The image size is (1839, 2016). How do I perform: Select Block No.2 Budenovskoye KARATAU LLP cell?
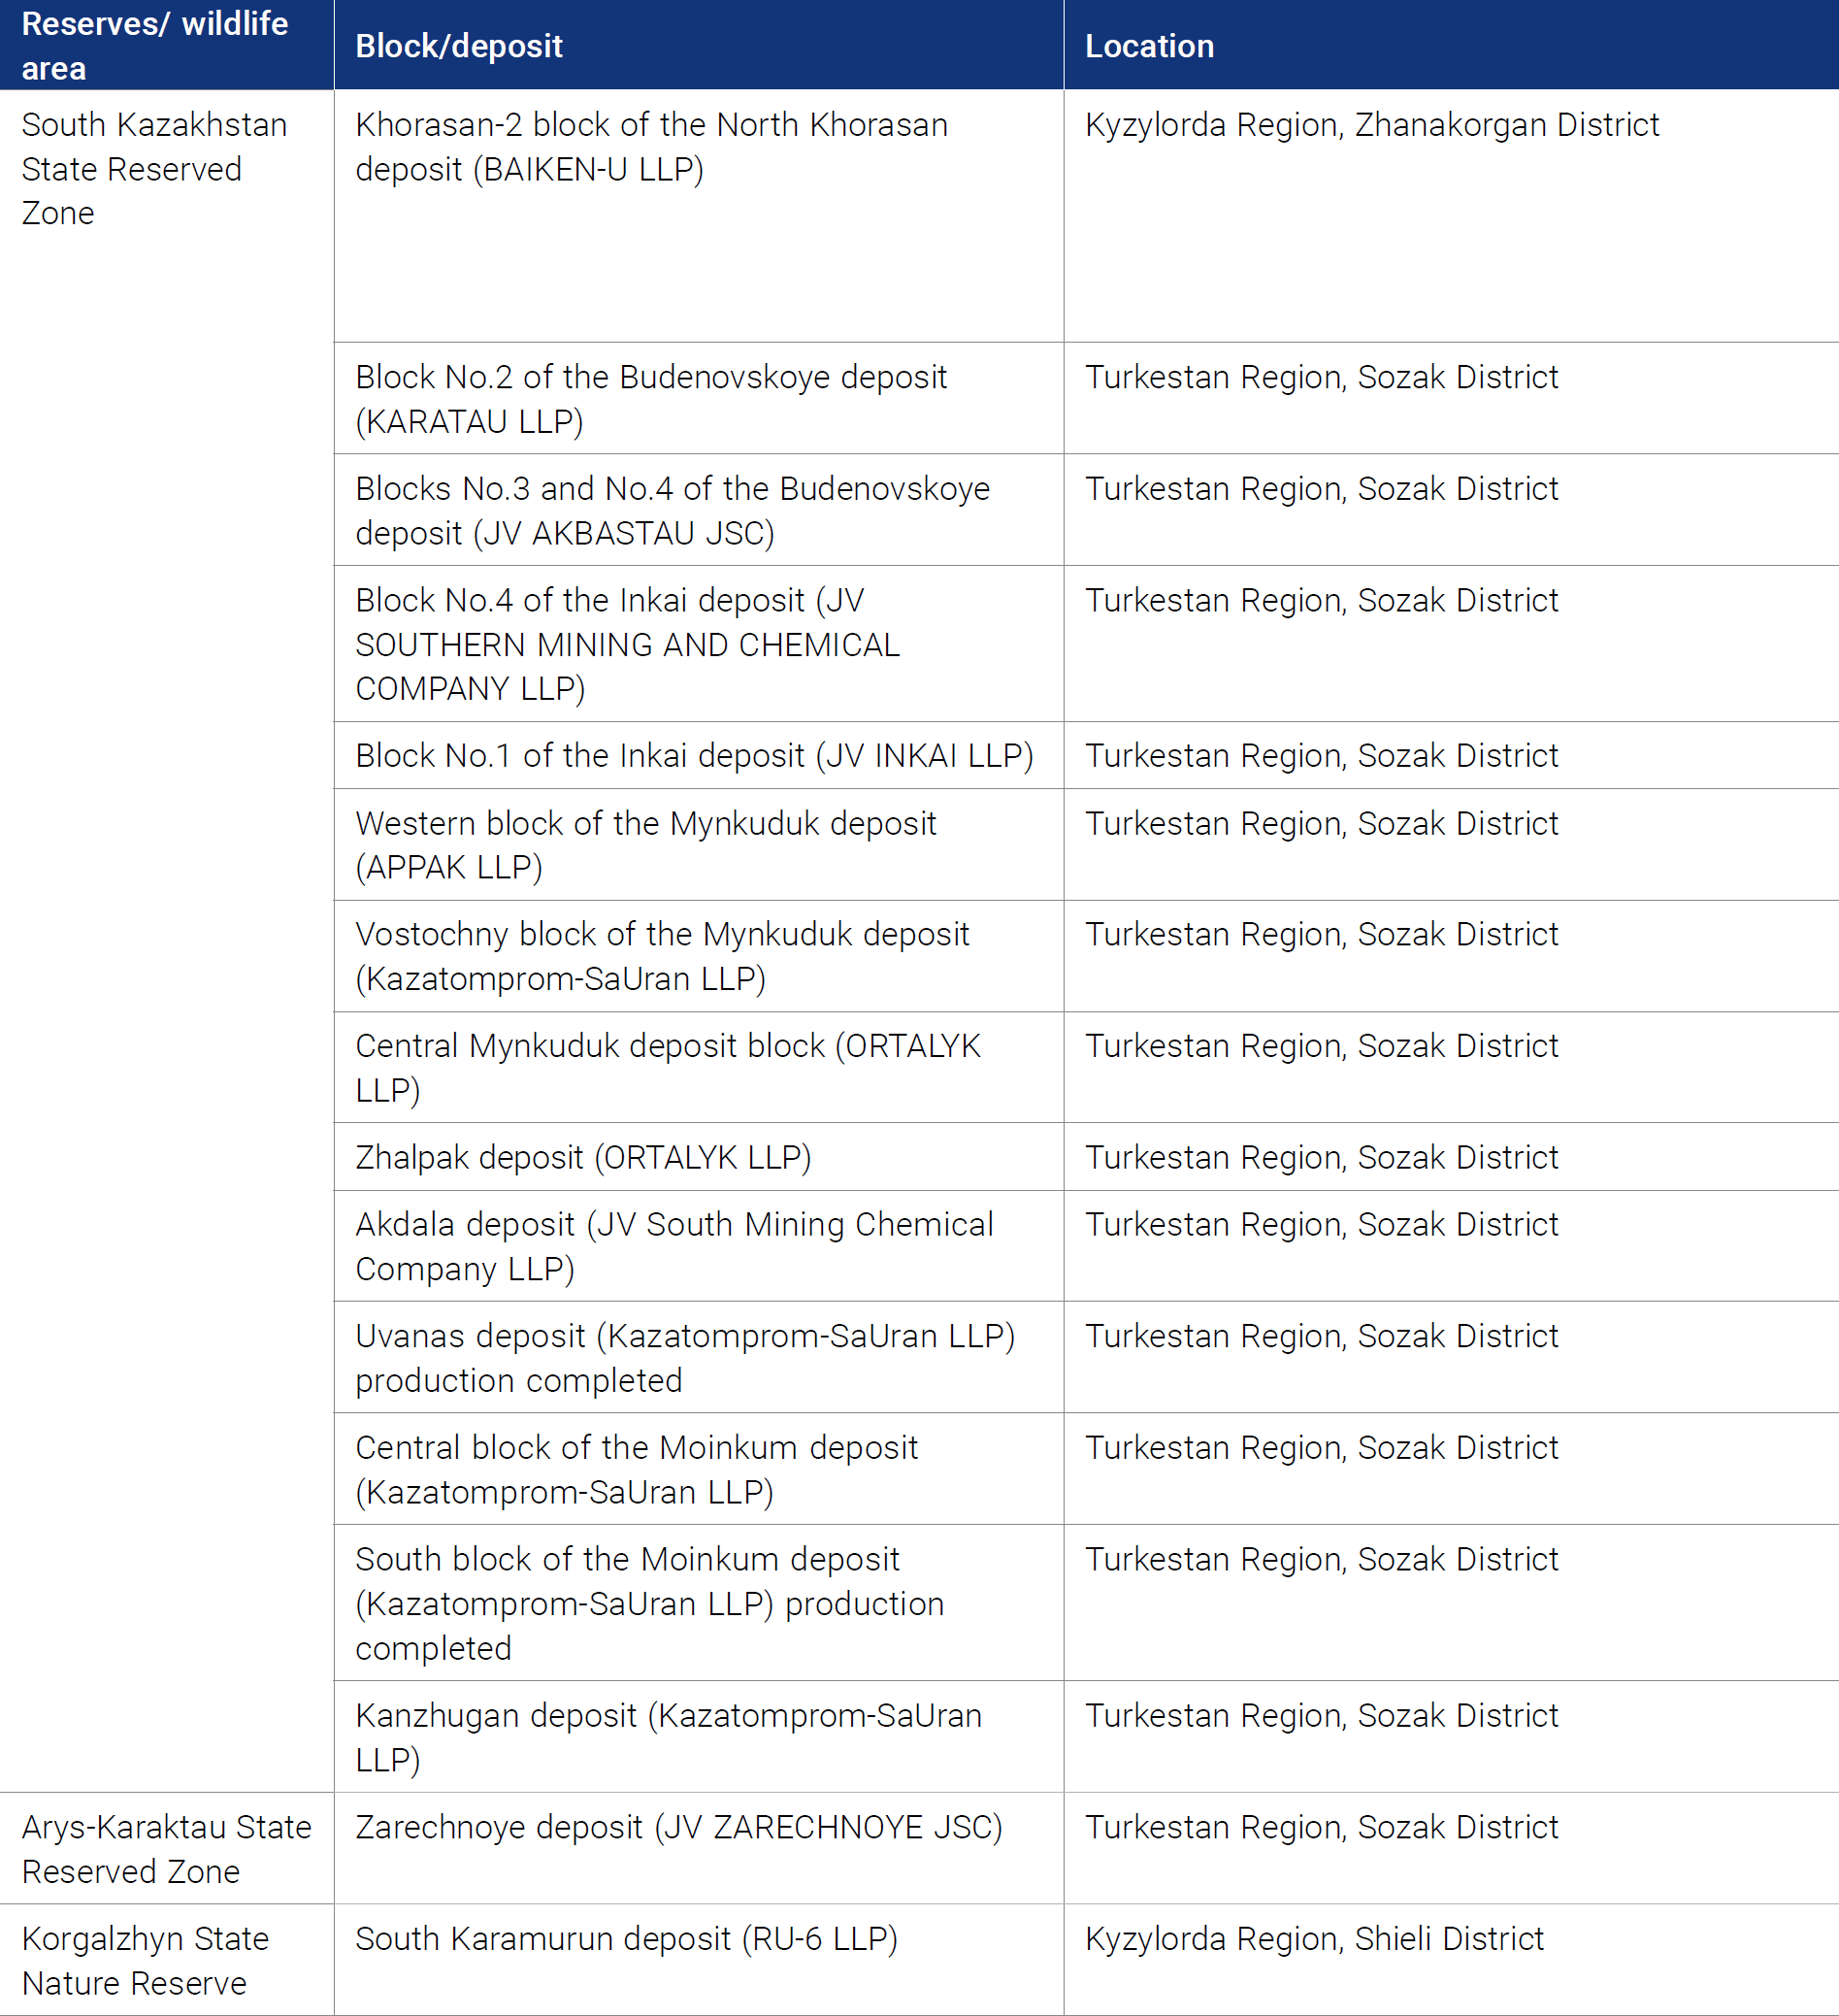click(698, 398)
